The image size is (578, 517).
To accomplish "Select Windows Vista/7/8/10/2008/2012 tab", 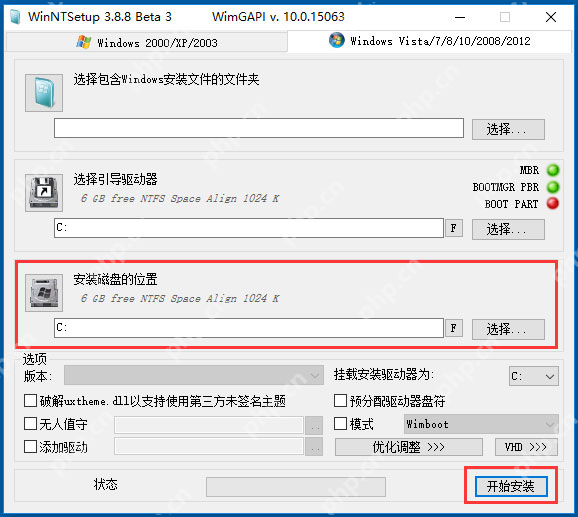I will (x=429, y=41).
